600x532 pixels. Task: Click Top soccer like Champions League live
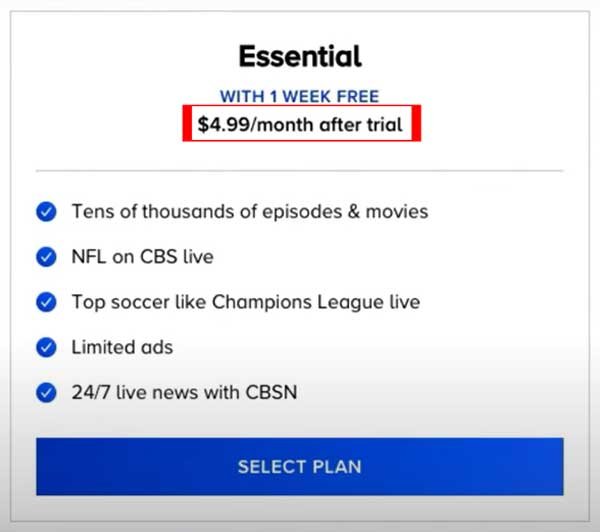click(x=246, y=302)
